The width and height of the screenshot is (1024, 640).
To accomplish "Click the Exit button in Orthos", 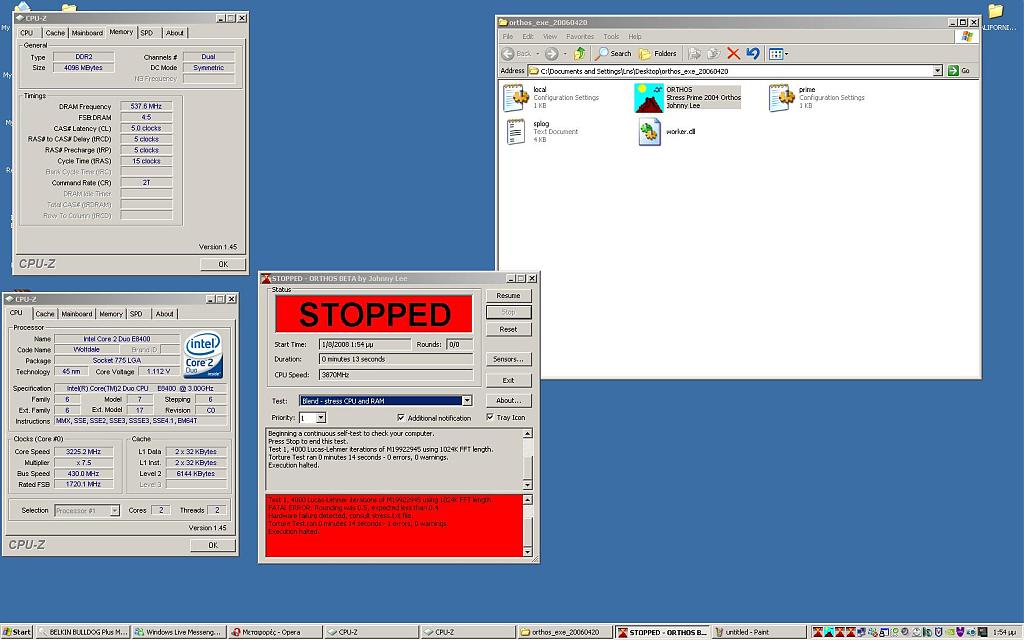I will coord(508,380).
